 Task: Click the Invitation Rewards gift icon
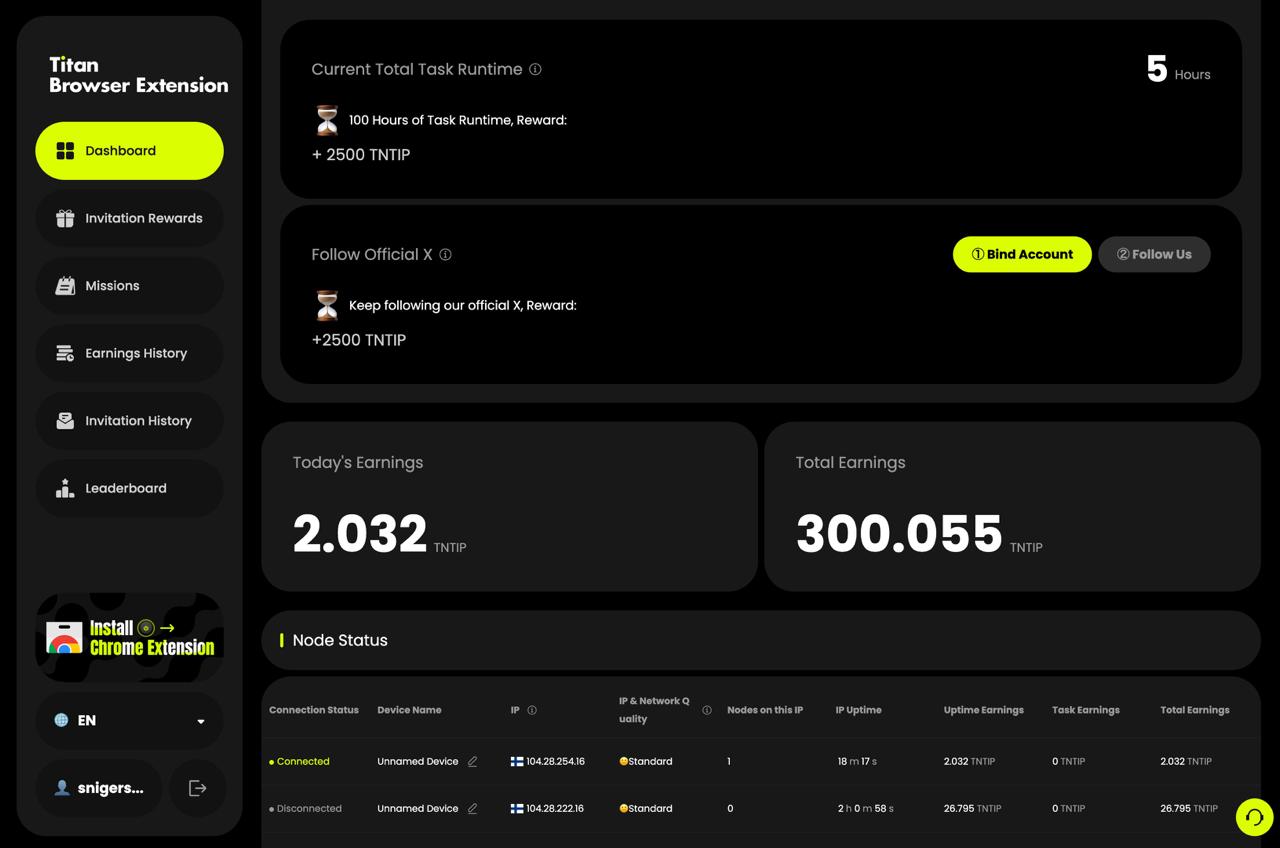[x=65, y=218]
